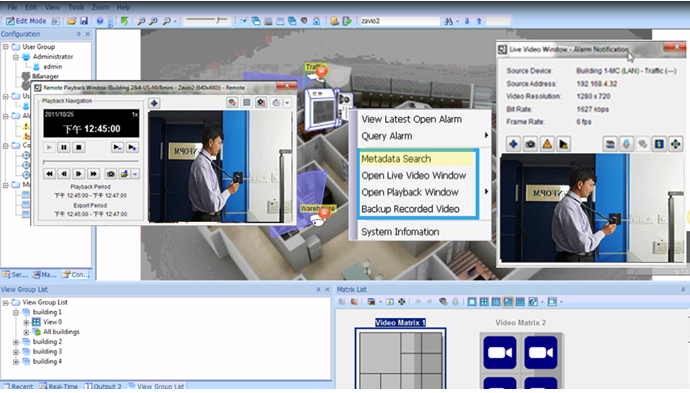The height and width of the screenshot is (393, 690).
Task: Click the increase playback speed button
Action: click(x=132, y=147)
